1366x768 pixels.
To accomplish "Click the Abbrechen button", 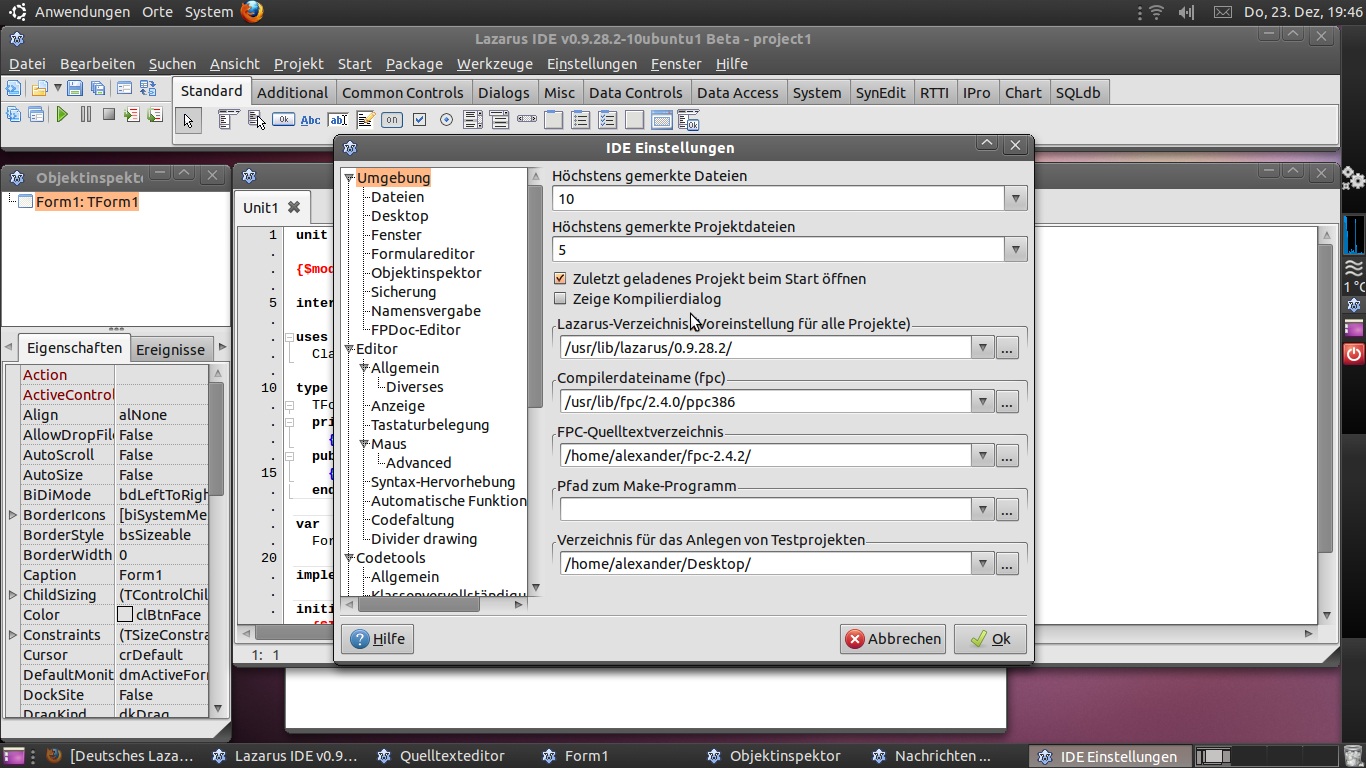I will pyautogui.click(x=893, y=639).
